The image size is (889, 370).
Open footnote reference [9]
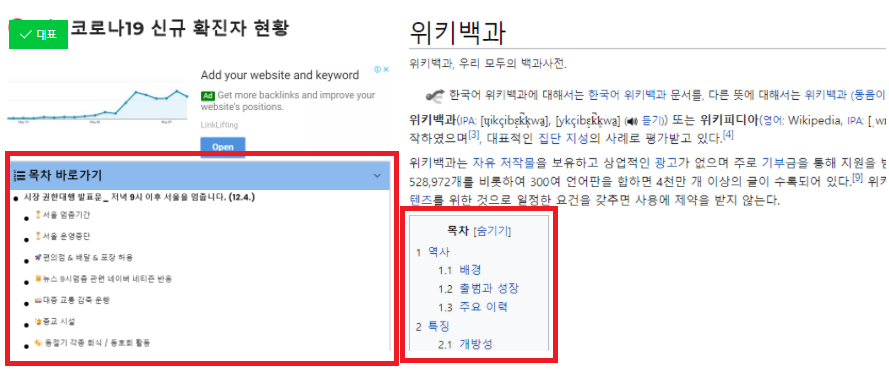(x=857, y=179)
